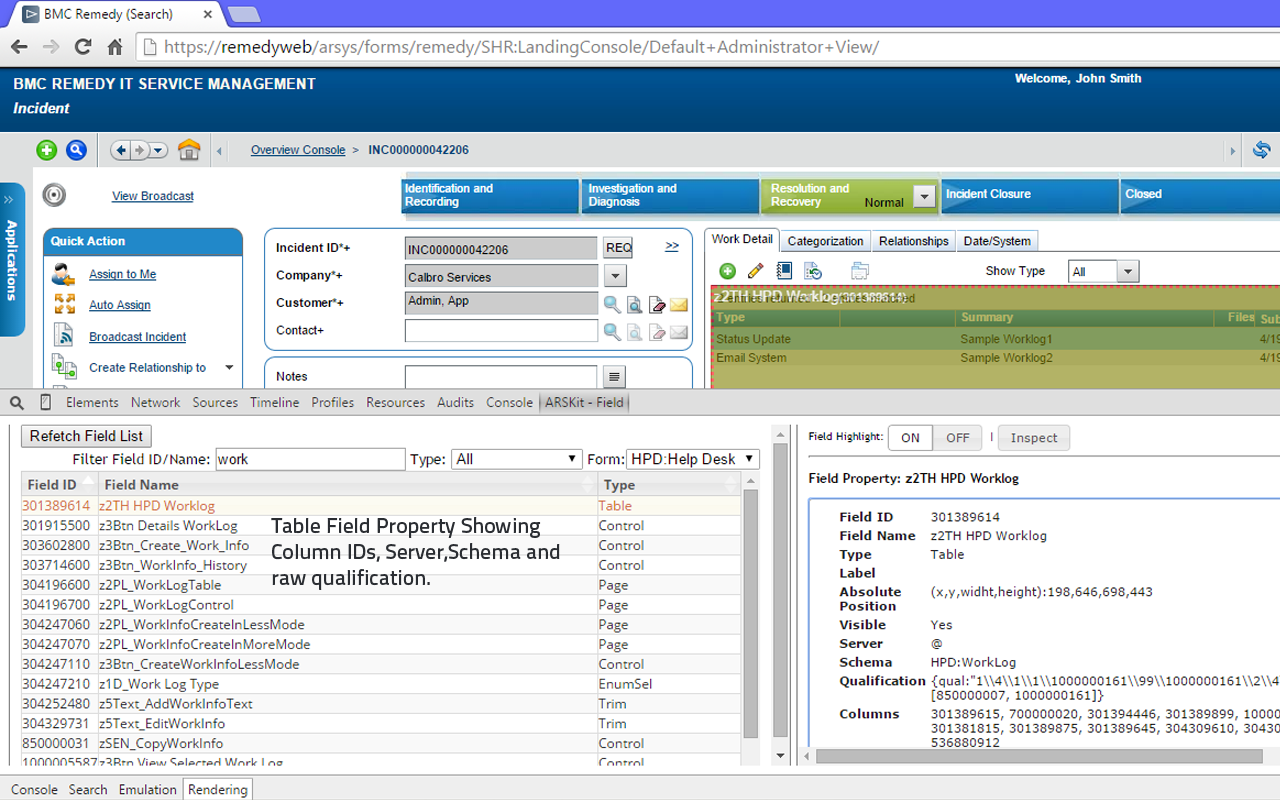Open the ARSKit - Field panel tab

[x=584, y=402]
